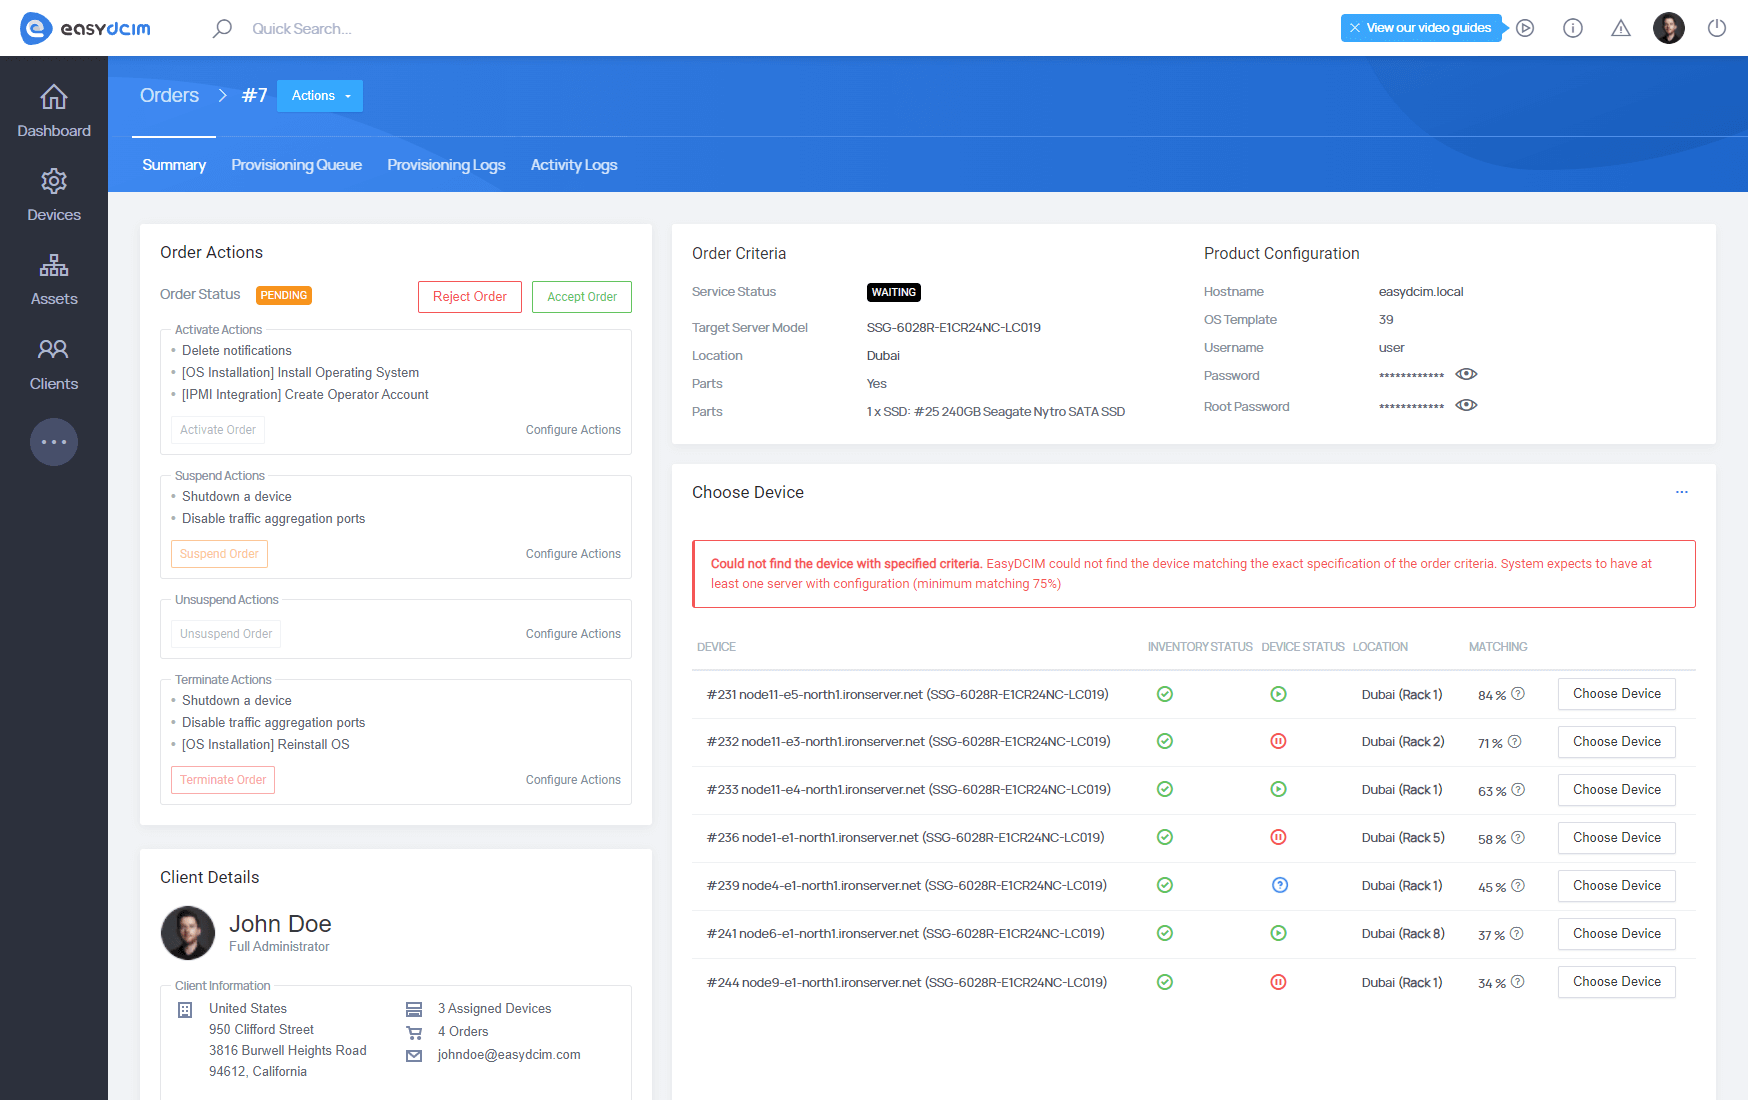This screenshot has height=1100, width=1748.
Task: Open the Clients section in sidebar
Action: 53,362
